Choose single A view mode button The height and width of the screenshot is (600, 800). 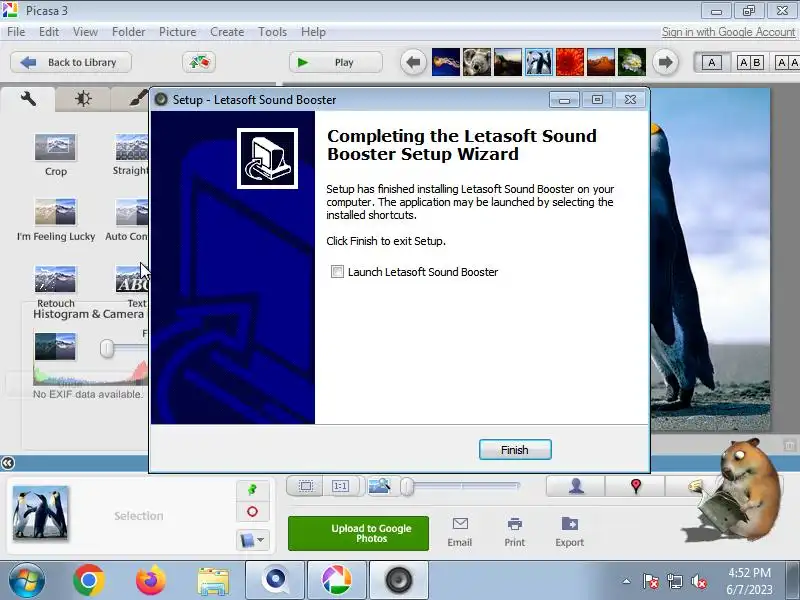pos(711,63)
